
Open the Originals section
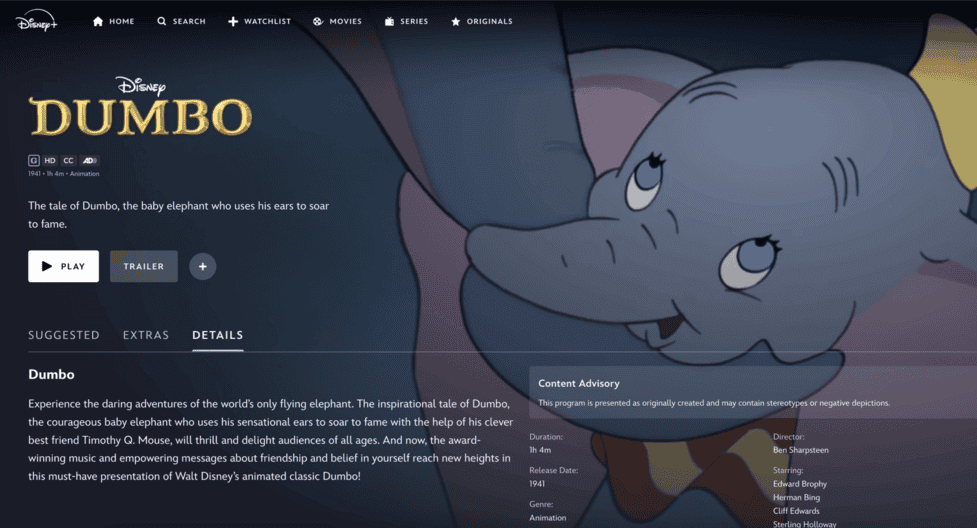[x=482, y=21]
